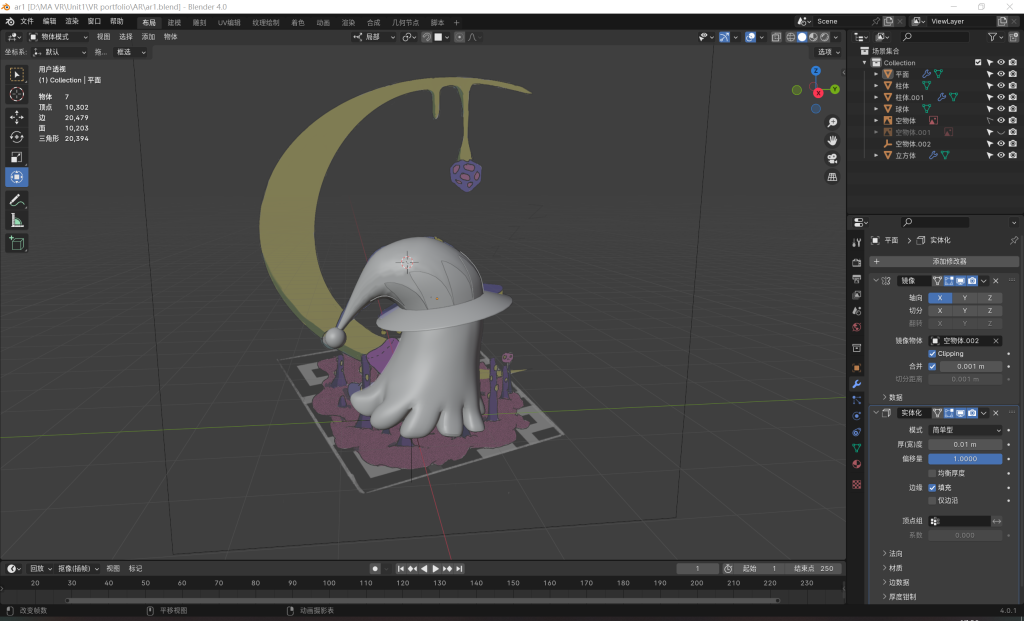Screen dimensions: 1024x621
Task: Activate the Move tool
Action: point(17,117)
